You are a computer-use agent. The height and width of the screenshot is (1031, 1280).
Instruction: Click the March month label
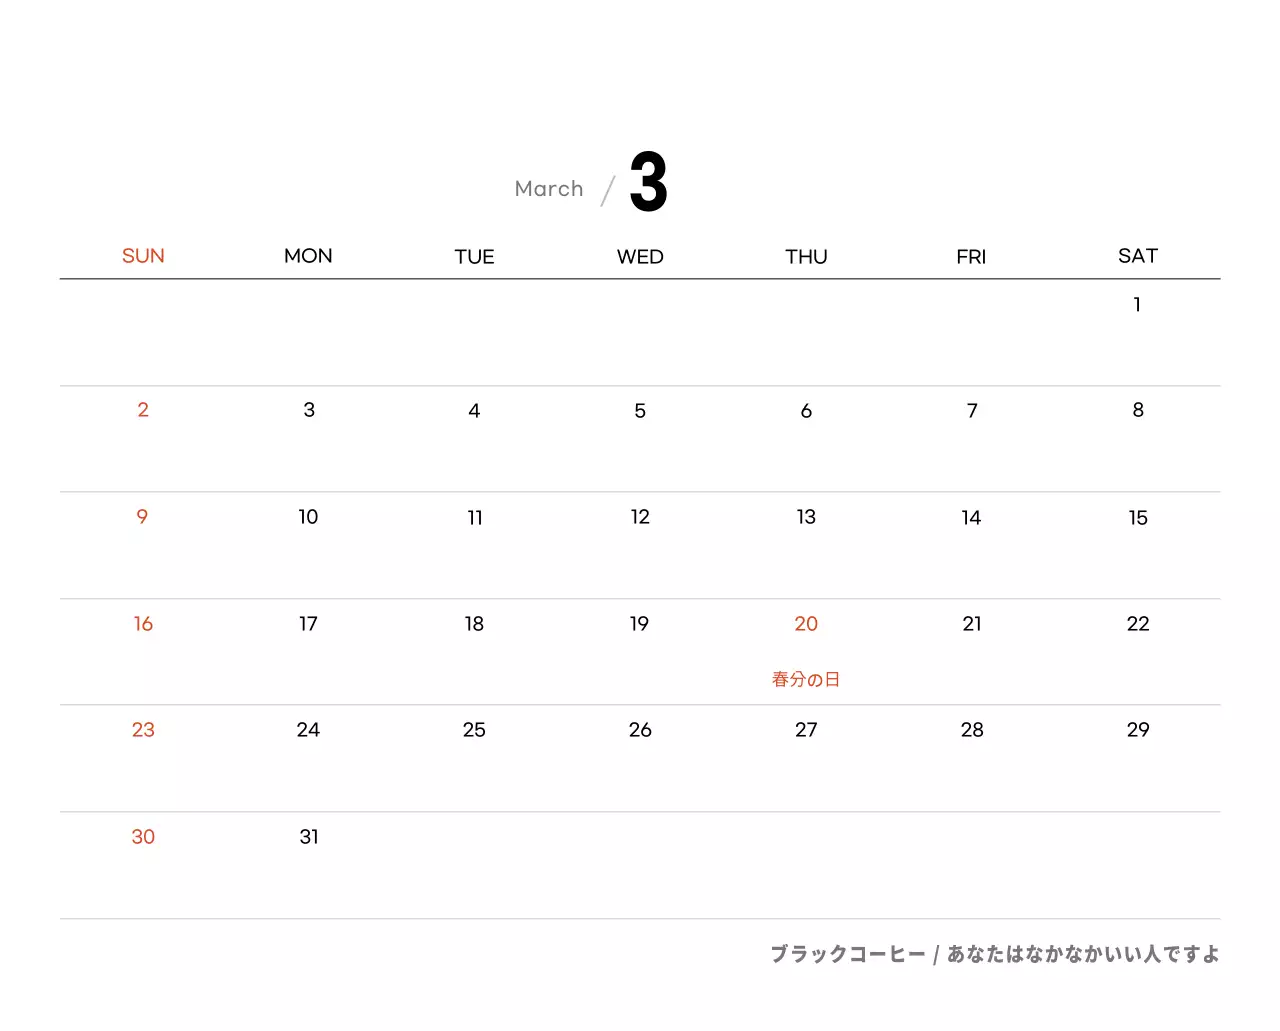point(548,189)
